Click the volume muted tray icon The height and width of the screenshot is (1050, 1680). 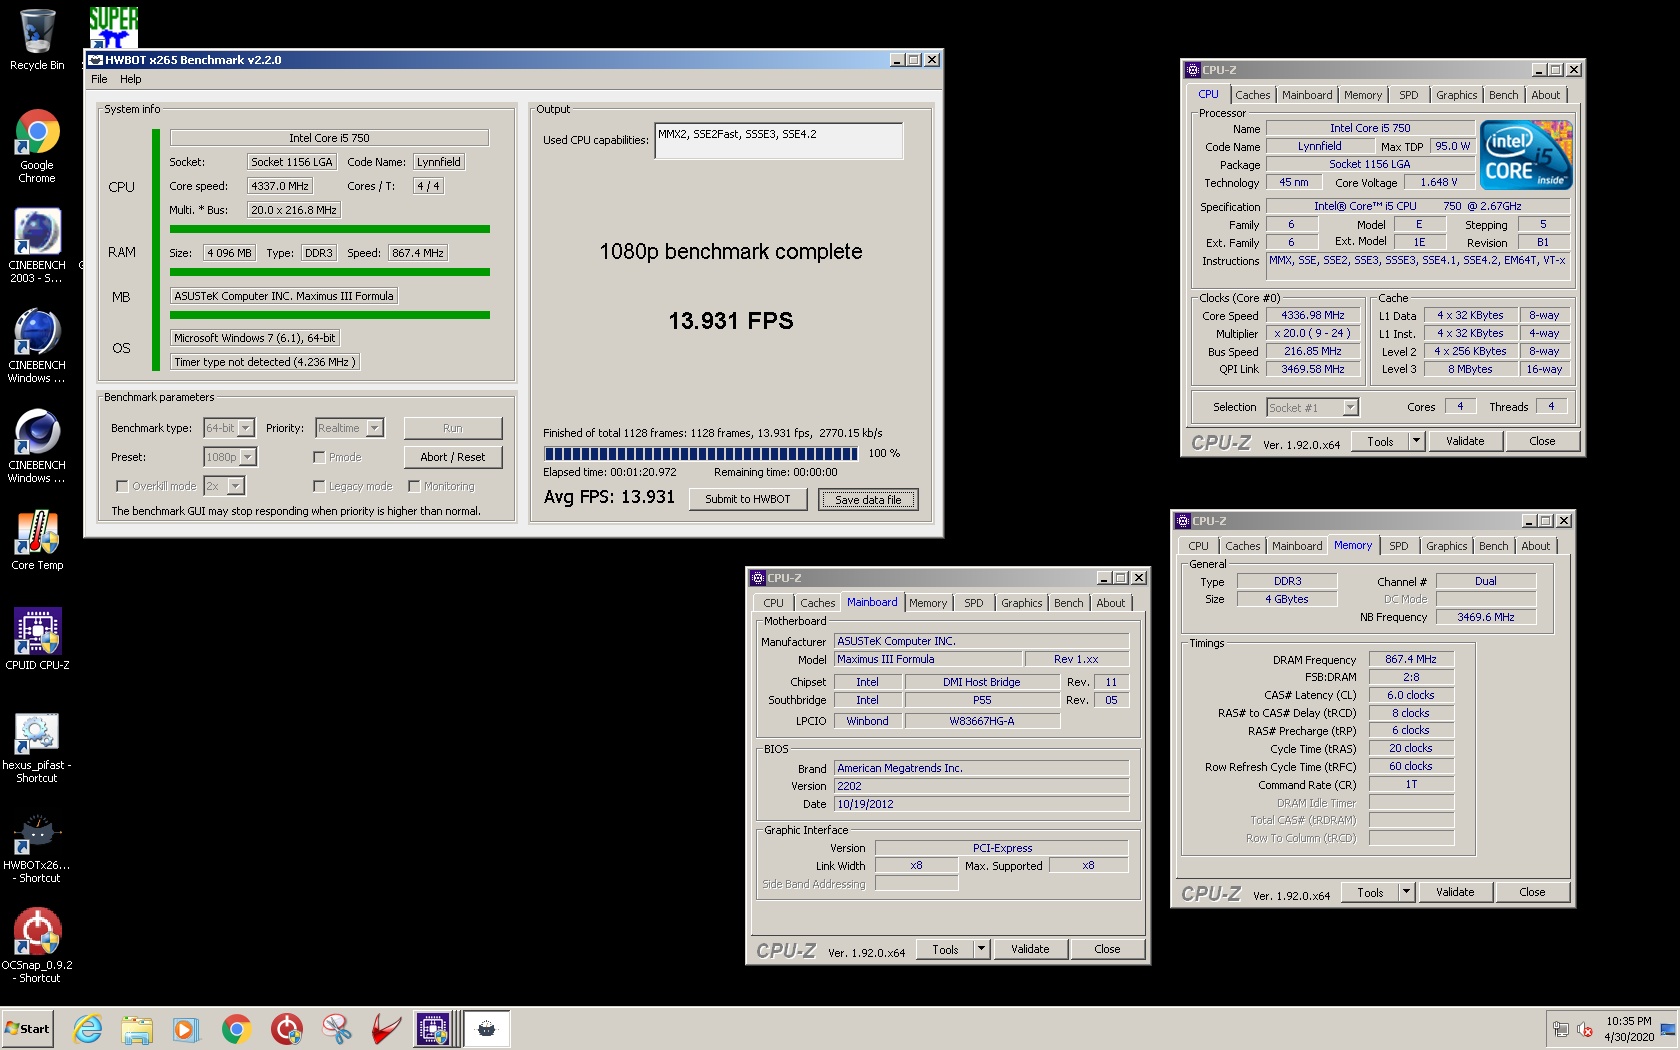1585,1029
